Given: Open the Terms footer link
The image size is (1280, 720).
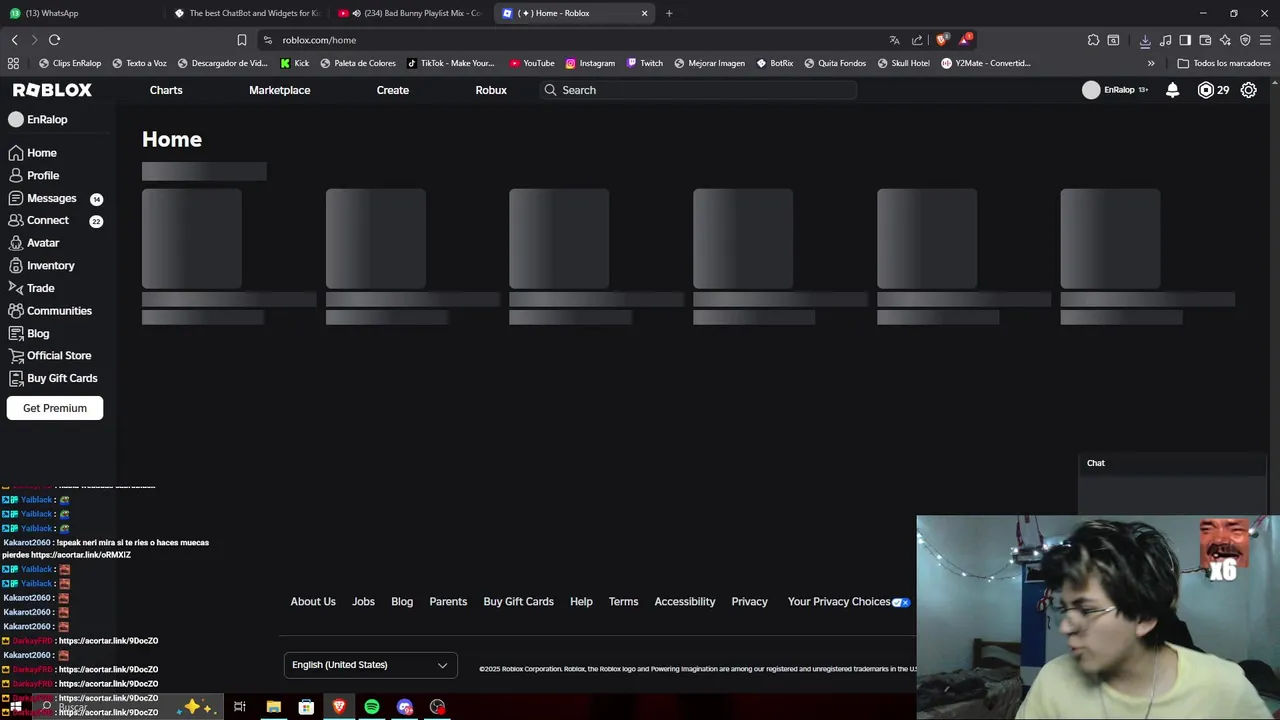Looking at the screenshot, I should (623, 602).
